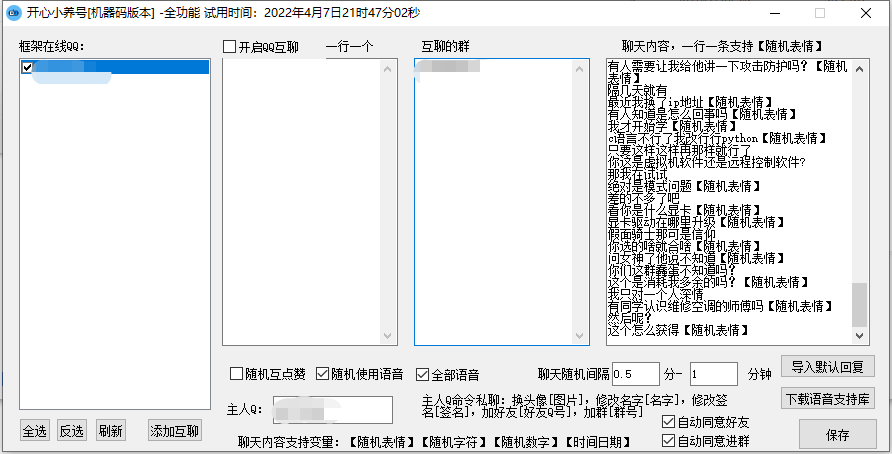Image resolution: width=892 pixels, height=454 pixels.
Task: Click the 添加互聊 button
Action: point(174,431)
